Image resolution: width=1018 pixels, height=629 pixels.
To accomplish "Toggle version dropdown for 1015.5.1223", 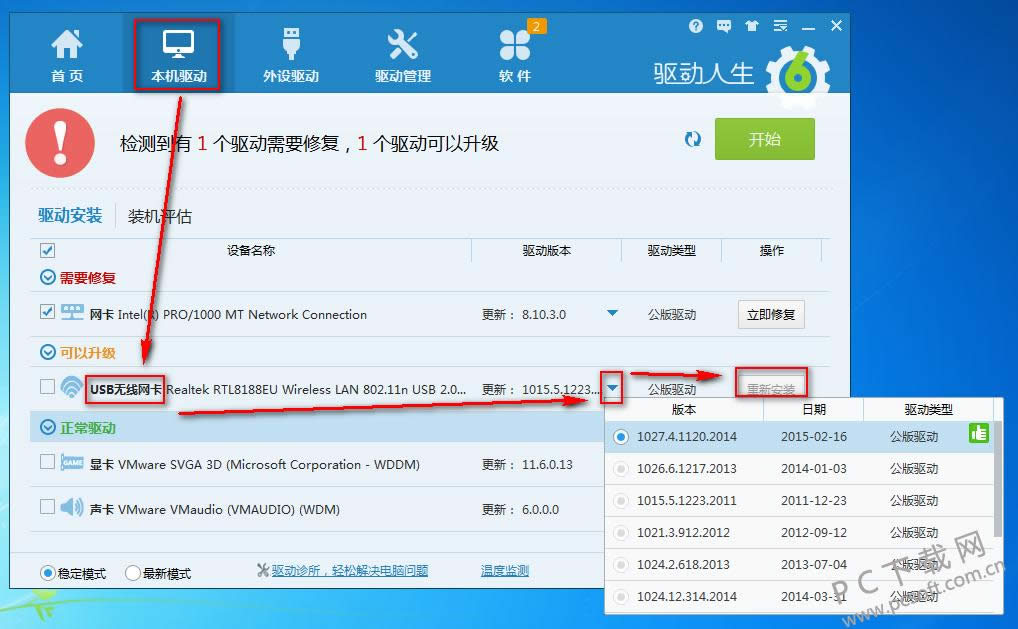I will pyautogui.click(x=612, y=389).
